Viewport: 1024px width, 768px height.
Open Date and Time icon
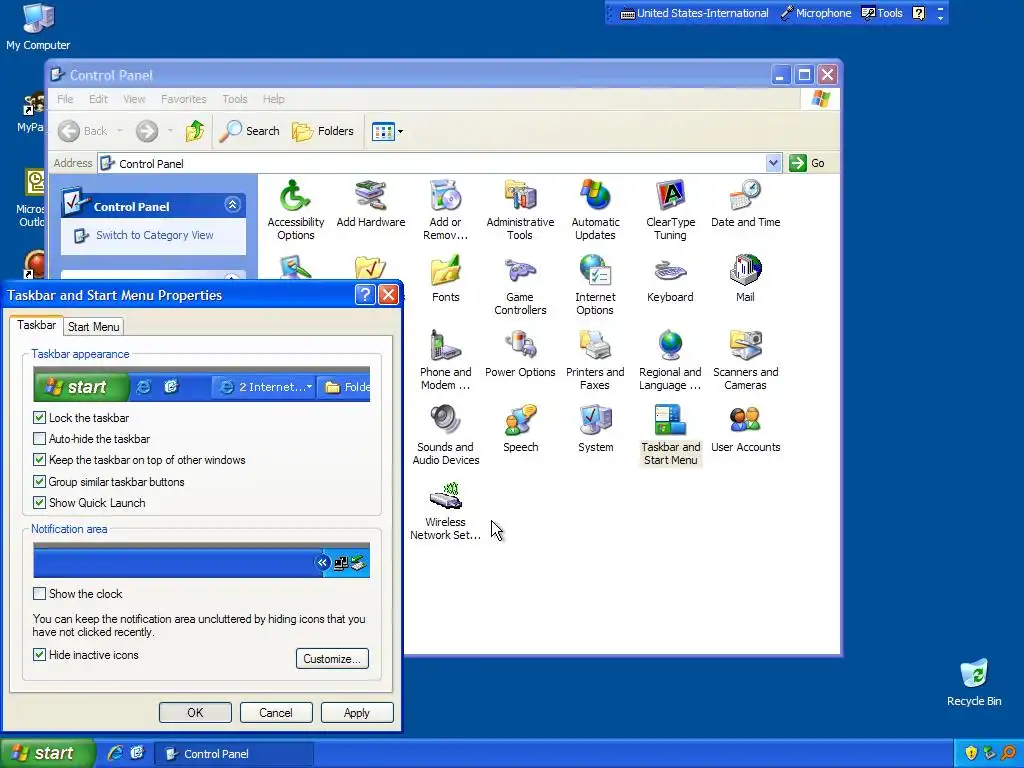(x=745, y=204)
